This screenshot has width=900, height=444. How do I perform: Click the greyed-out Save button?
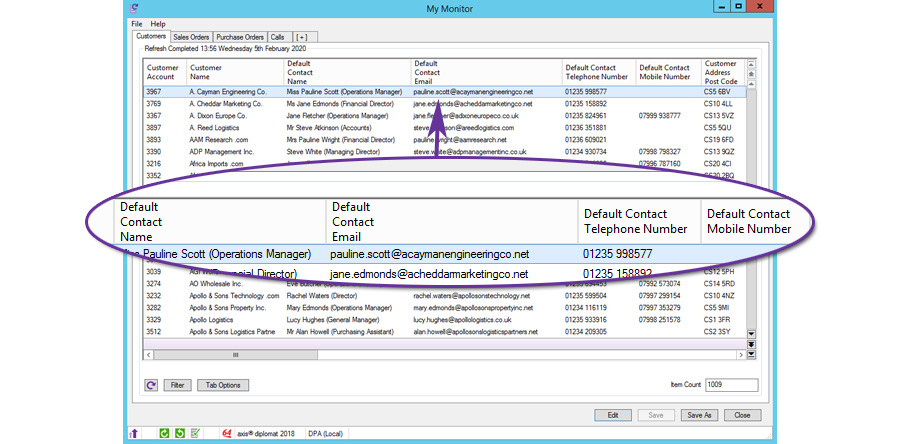[x=656, y=415]
